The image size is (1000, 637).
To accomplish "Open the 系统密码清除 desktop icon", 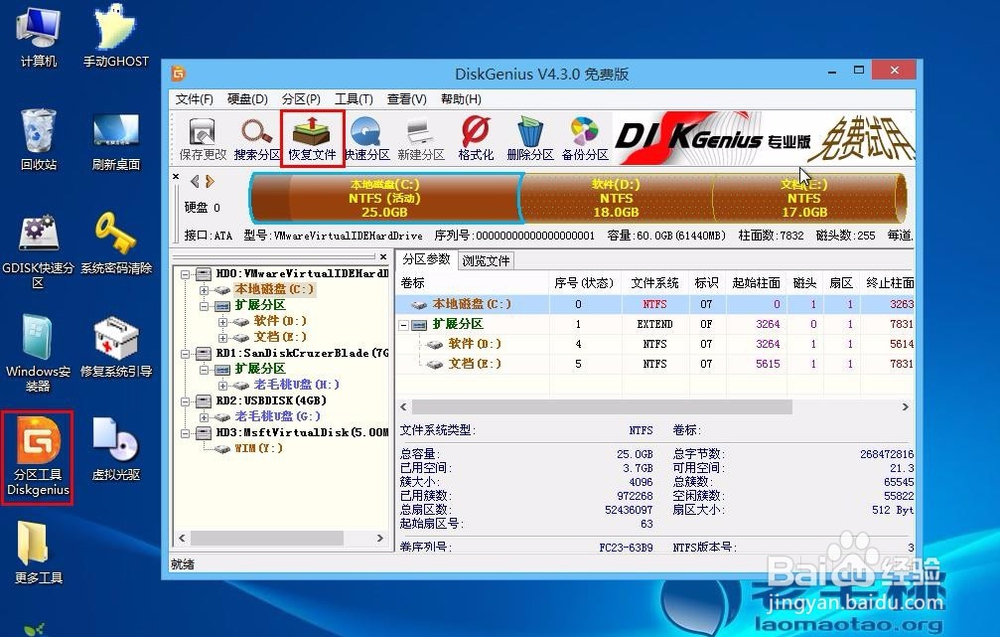I will (x=116, y=244).
